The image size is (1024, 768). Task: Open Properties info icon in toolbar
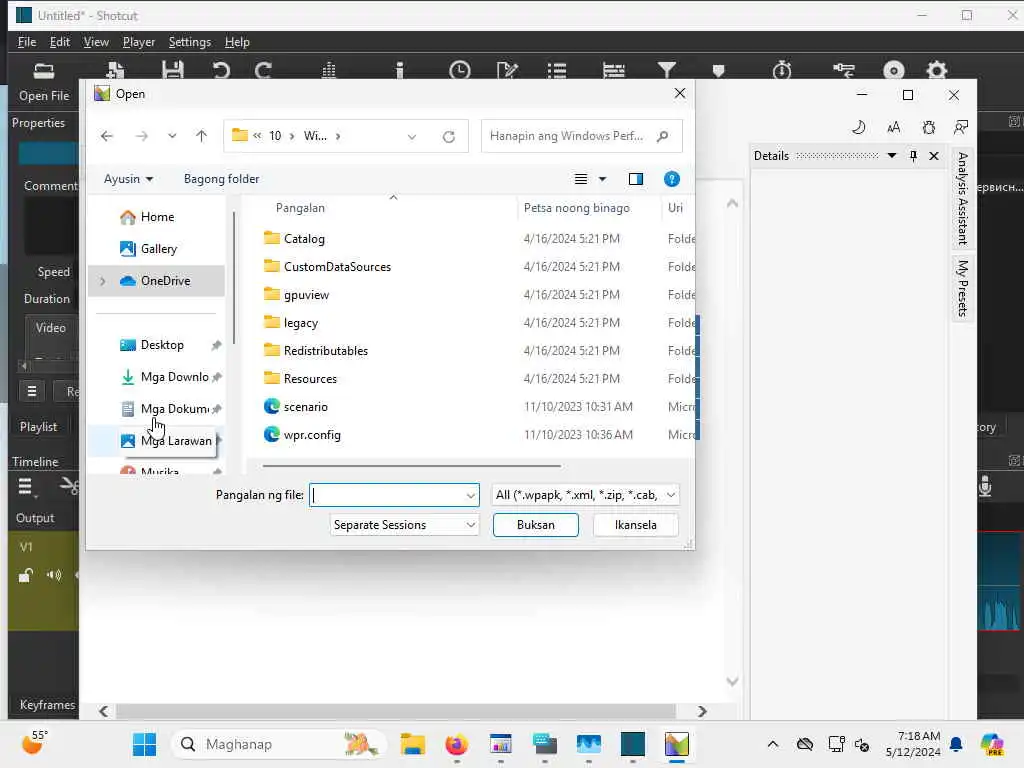click(400, 70)
